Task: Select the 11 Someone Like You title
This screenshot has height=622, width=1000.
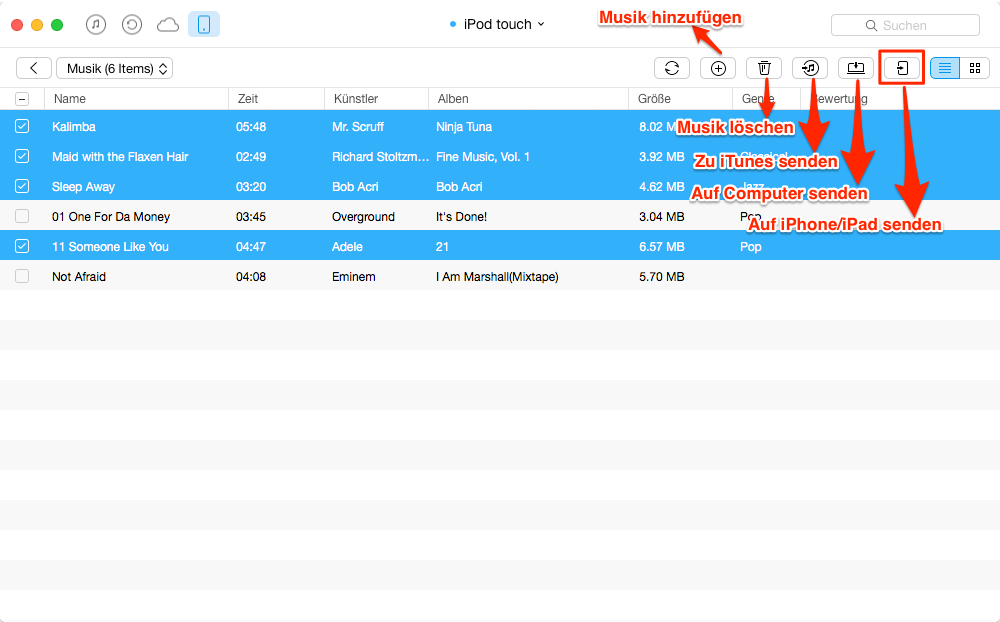Action: point(110,247)
